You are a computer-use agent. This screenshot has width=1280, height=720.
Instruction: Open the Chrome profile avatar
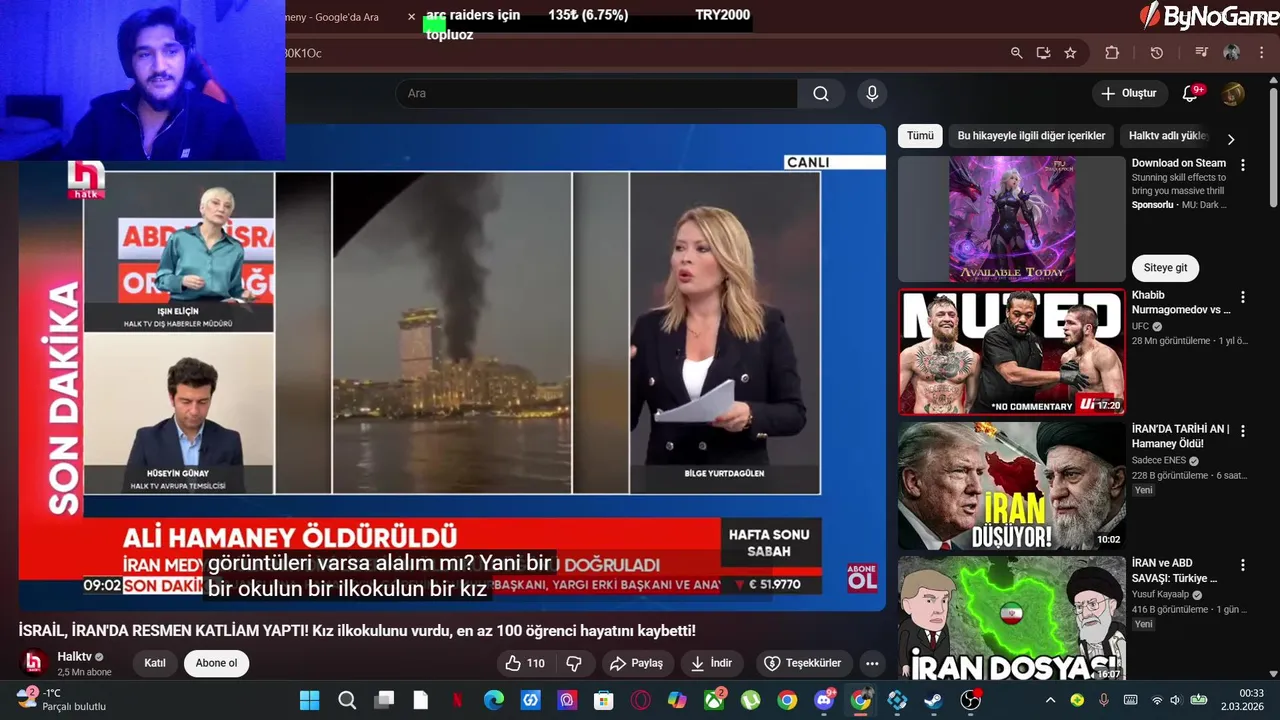click(1232, 53)
